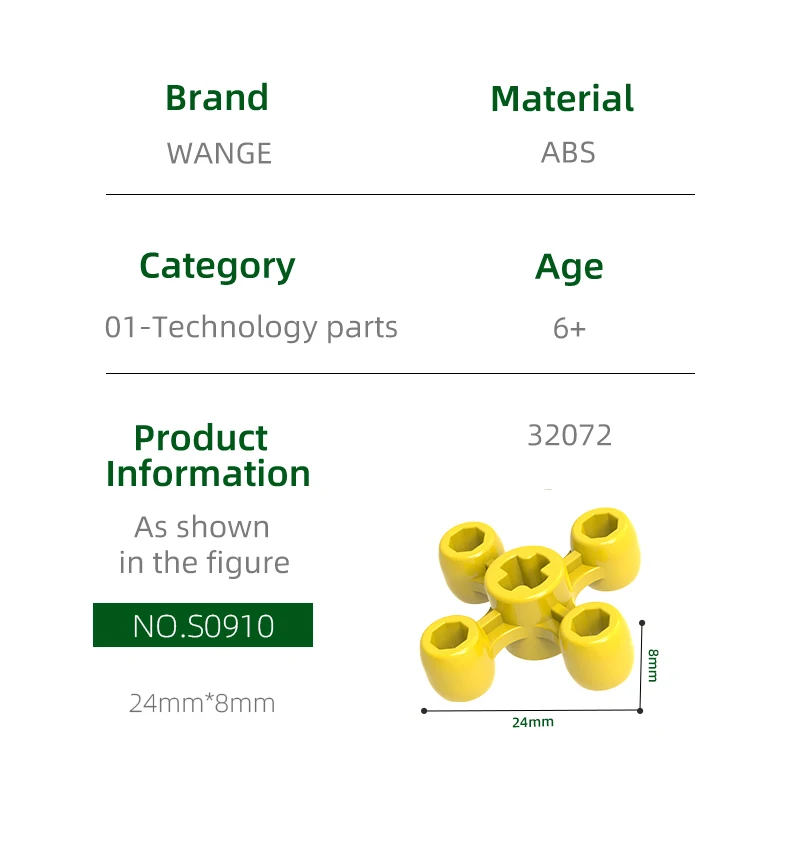Viewport: 800px width, 852px height.
Task: Click the yellow connector part image
Action: pyautogui.click(x=529, y=607)
